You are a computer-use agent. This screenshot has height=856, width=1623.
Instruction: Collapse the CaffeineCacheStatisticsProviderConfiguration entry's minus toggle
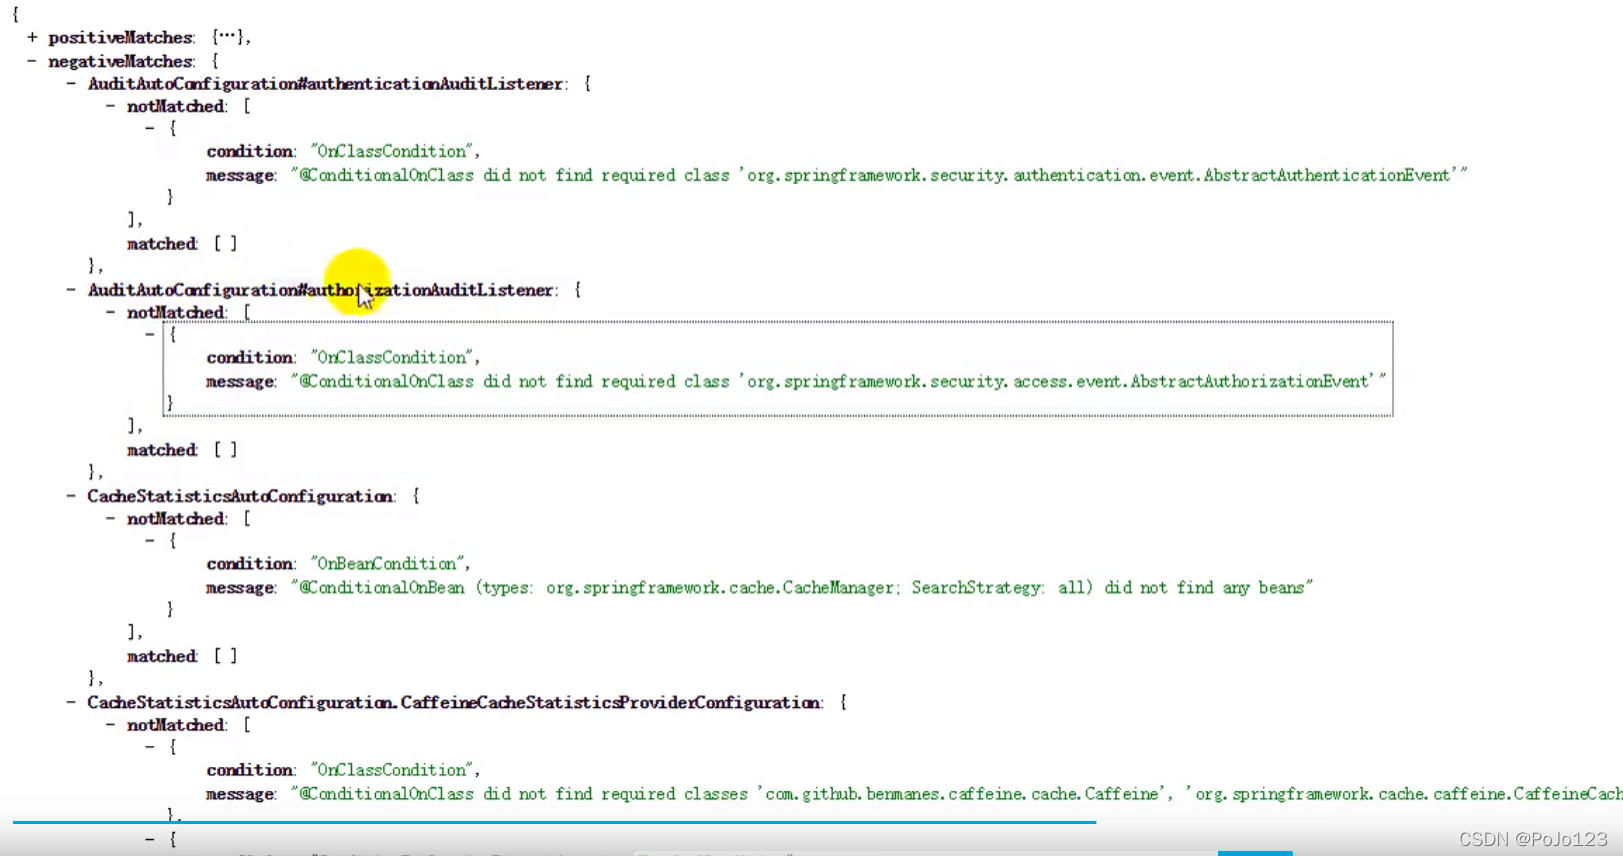point(71,702)
